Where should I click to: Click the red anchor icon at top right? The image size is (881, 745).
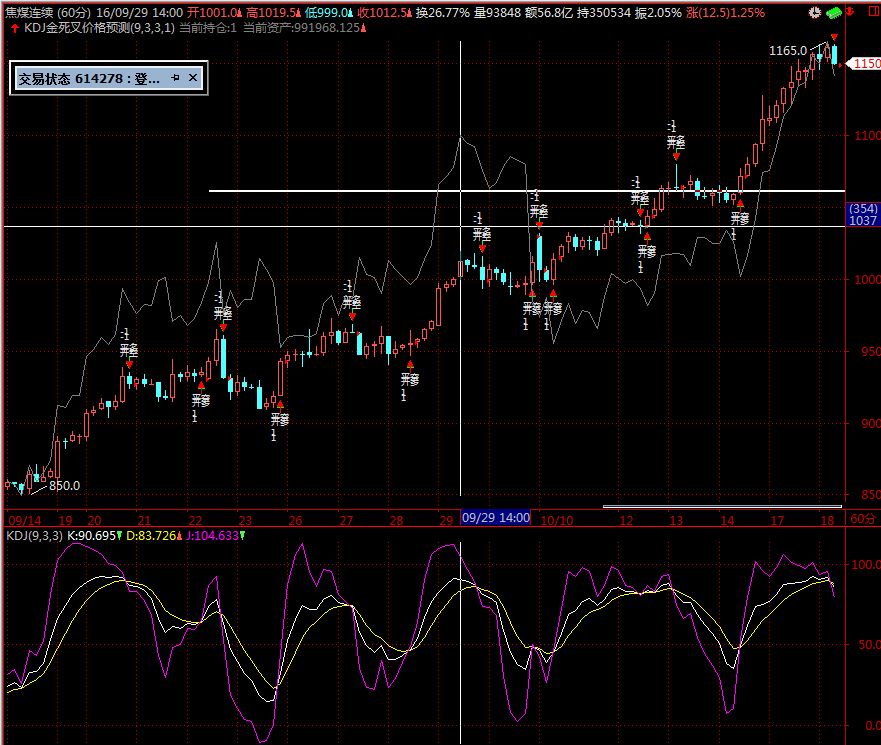(849, 12)
